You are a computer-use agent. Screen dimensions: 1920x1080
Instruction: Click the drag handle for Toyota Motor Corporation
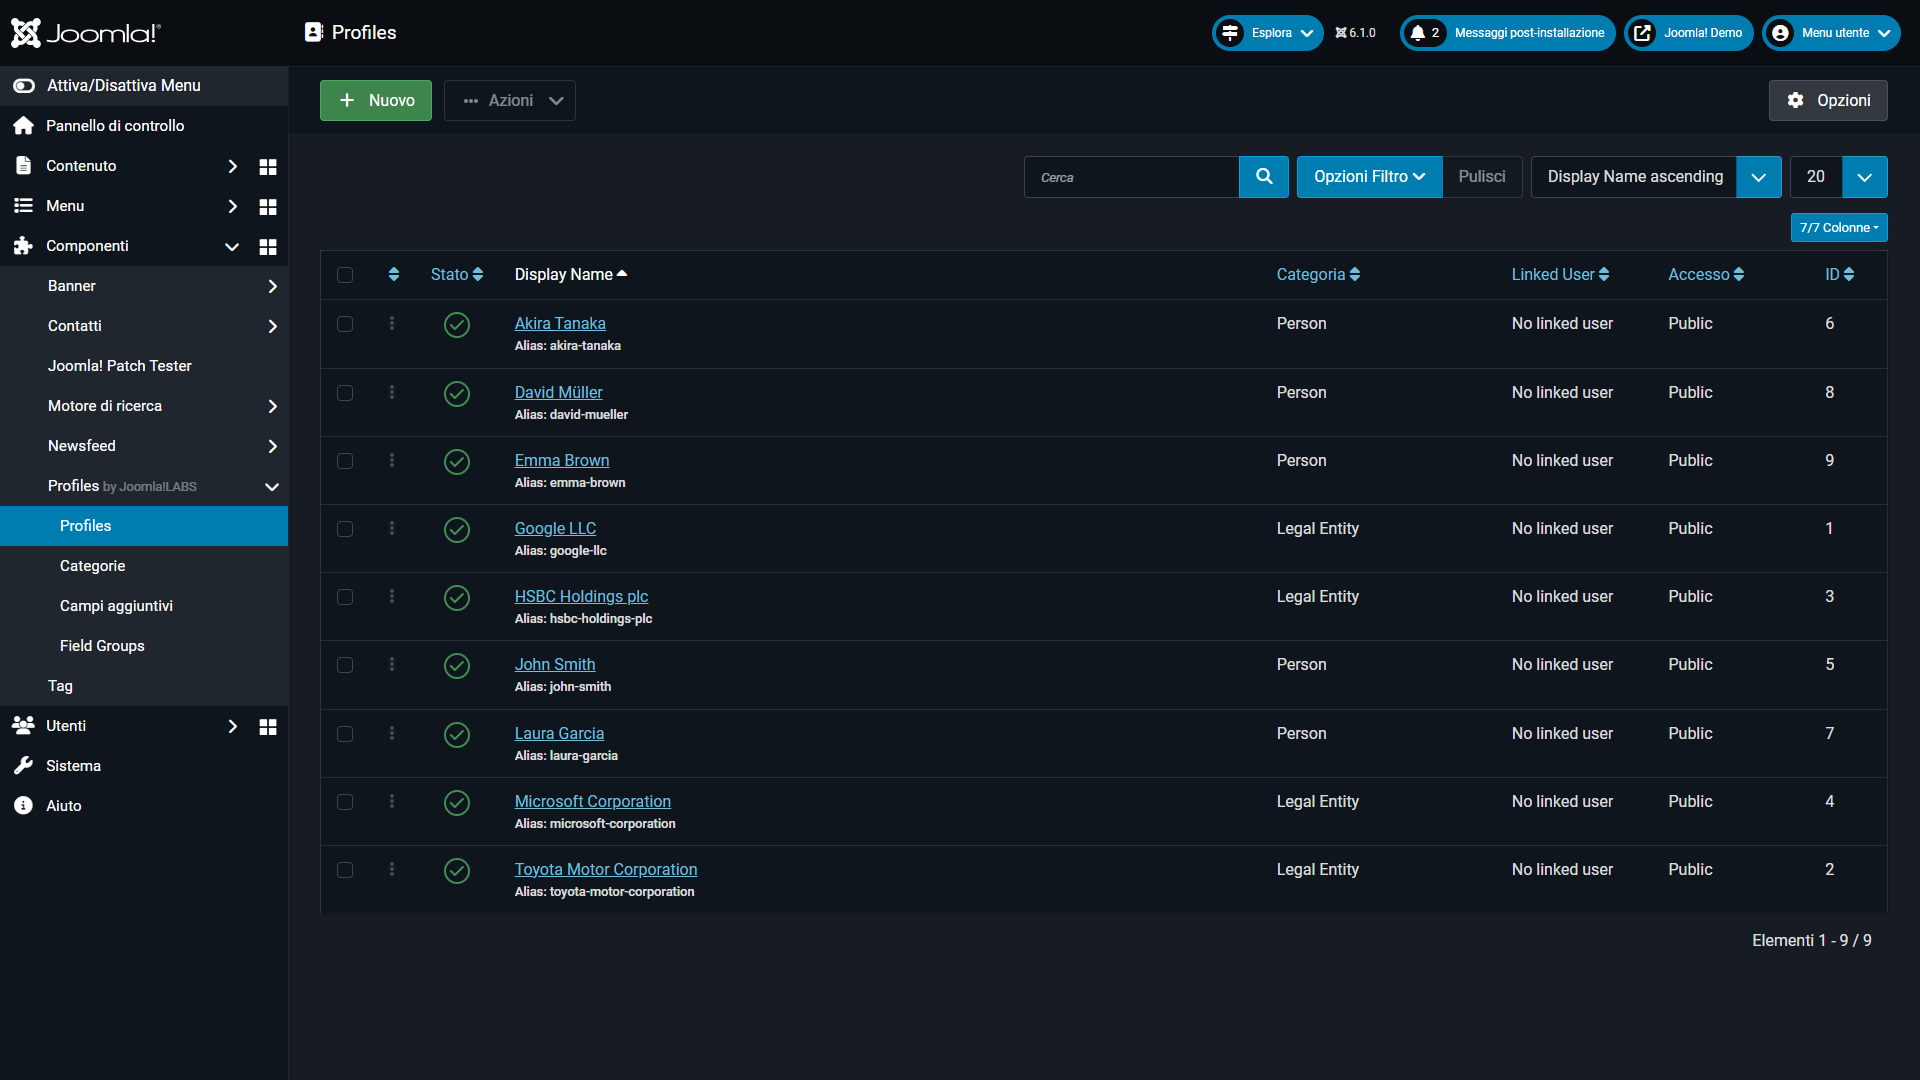click(392, 869)
